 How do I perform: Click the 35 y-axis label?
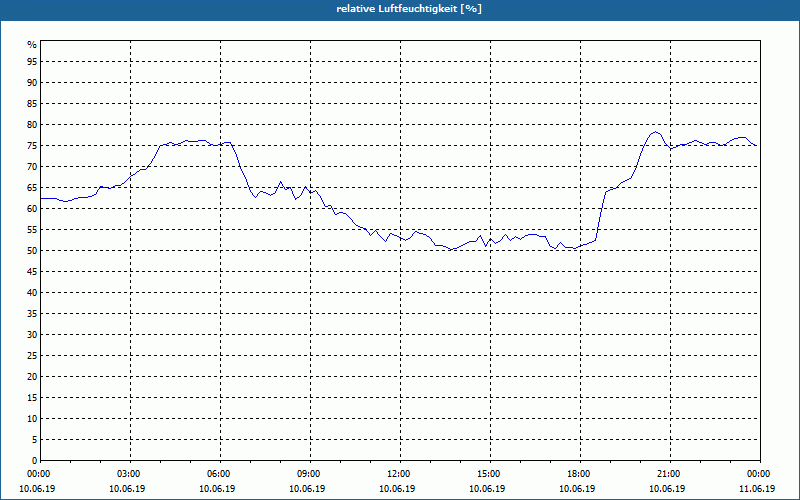point(32,314)
